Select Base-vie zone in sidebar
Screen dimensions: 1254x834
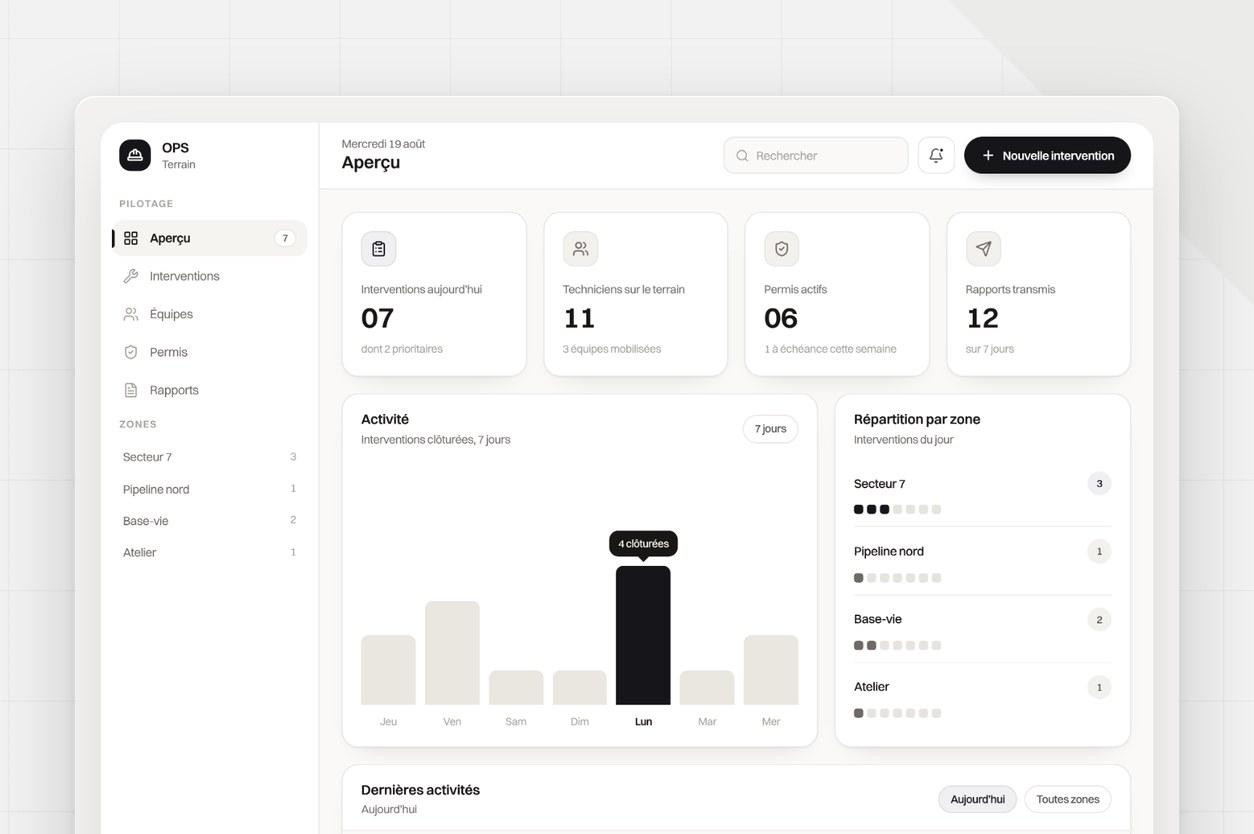point(209,521)
